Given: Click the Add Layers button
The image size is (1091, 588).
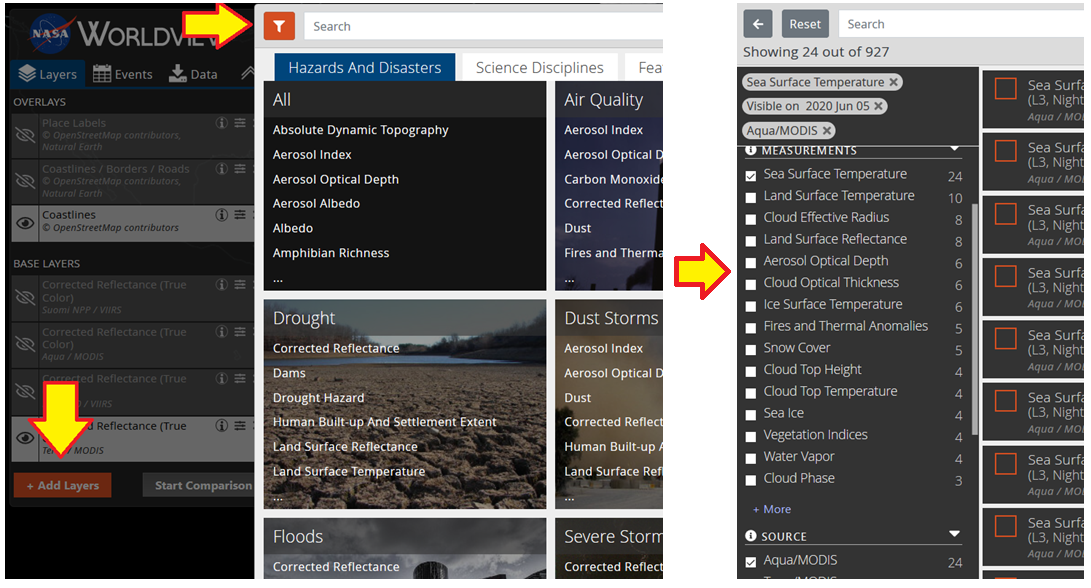Looking at the screenshot, I should click(63, 486).
